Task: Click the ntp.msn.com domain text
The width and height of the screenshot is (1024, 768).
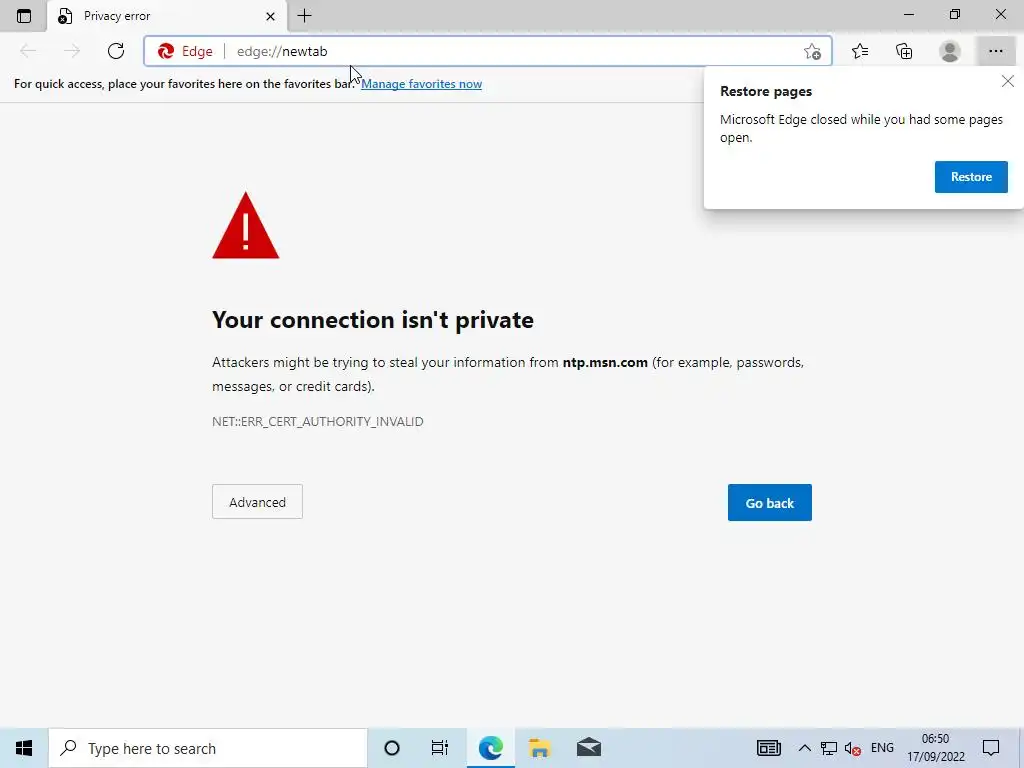Action: click(605, 362)
